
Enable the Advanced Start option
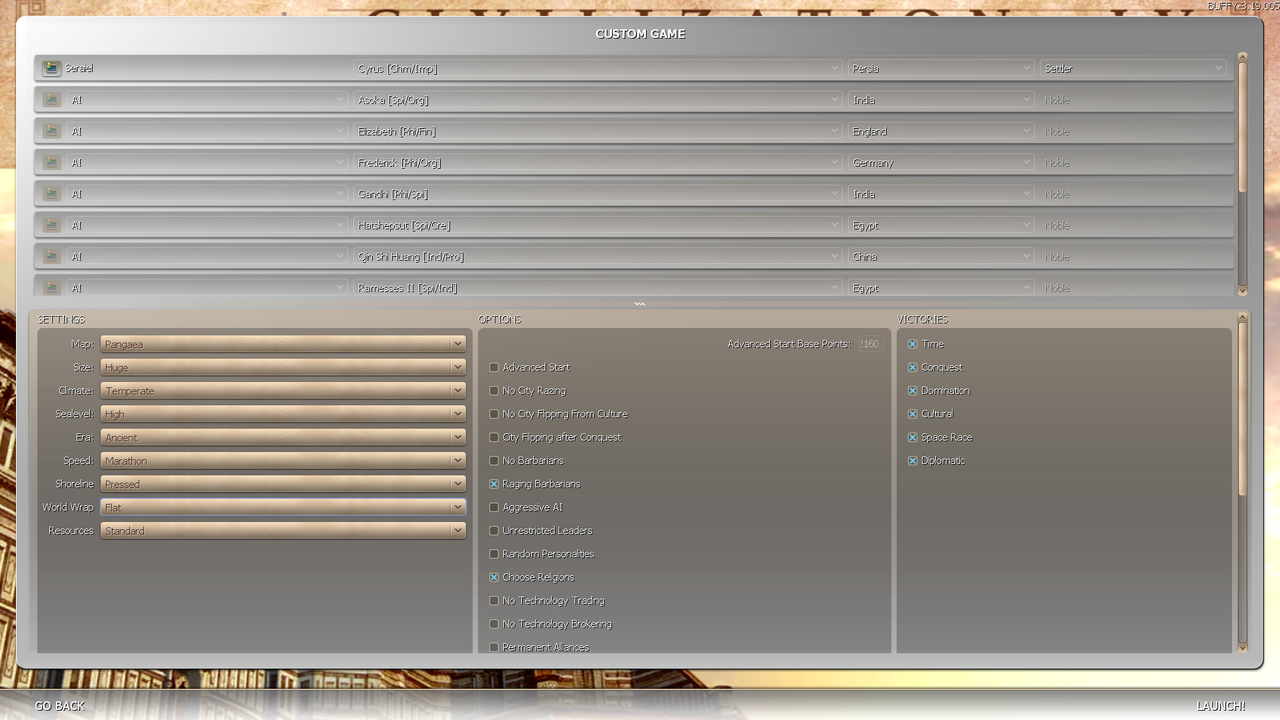click(x=494, y=367)
